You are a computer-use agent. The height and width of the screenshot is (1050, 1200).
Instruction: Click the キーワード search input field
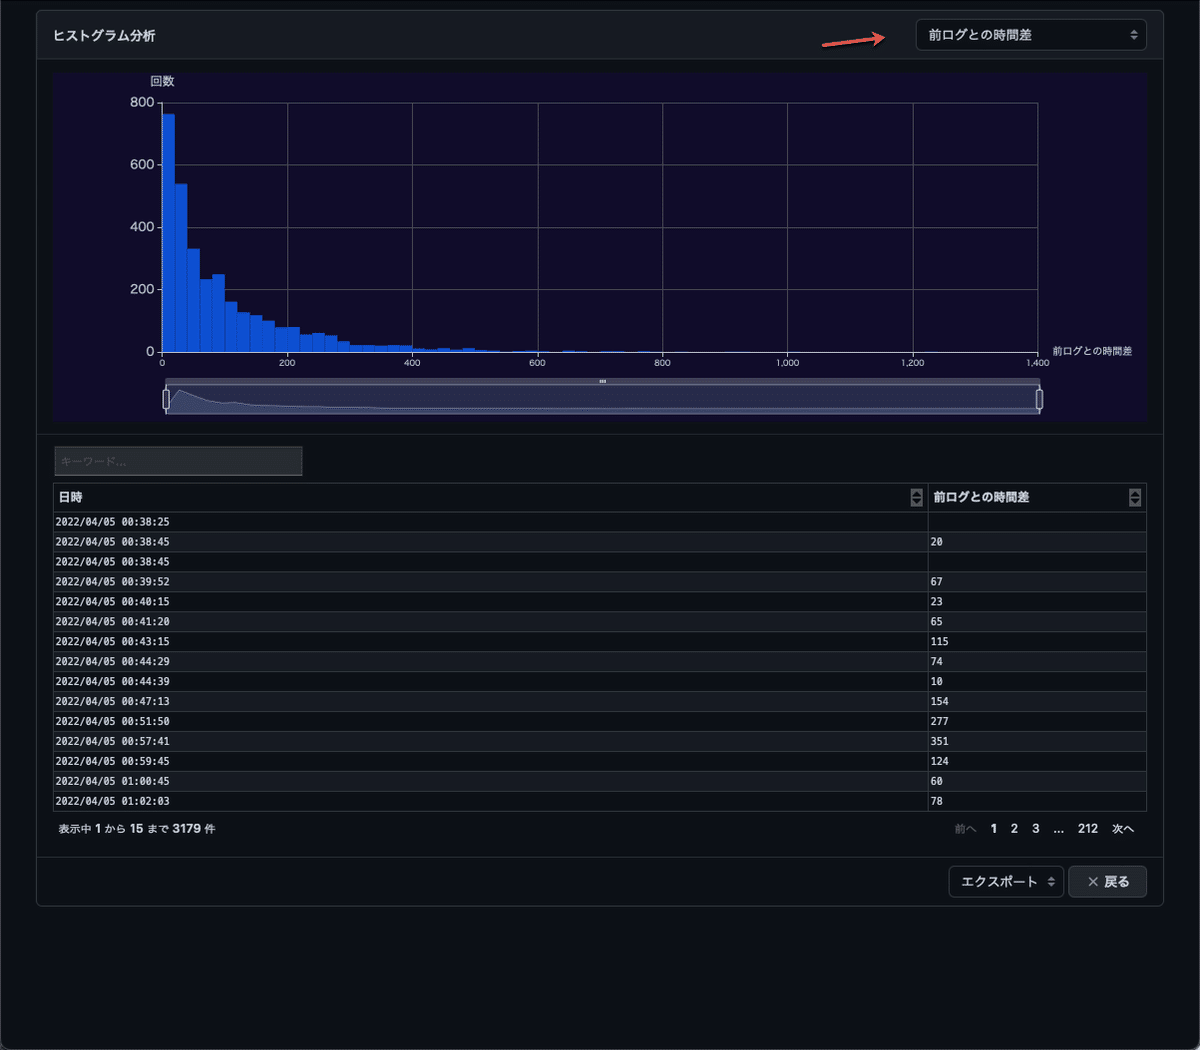(178, 461)
